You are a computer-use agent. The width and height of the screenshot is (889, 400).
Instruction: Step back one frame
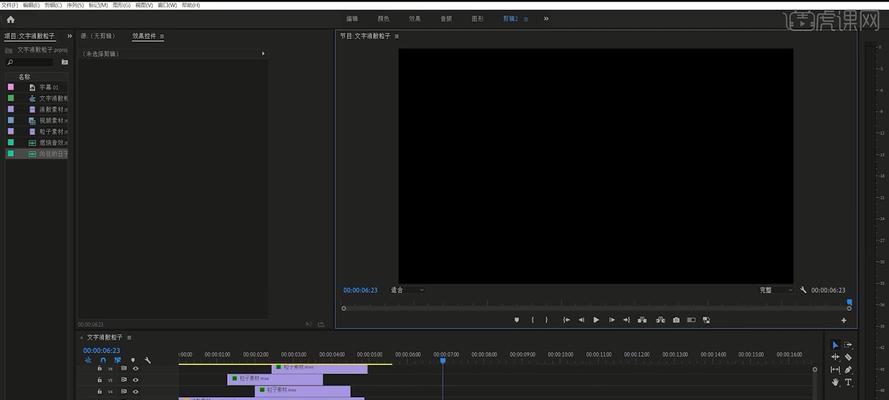coord(581,320)
